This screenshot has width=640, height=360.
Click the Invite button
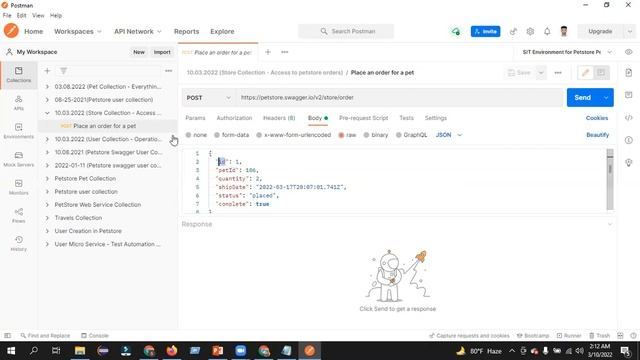tap(485, 31)
